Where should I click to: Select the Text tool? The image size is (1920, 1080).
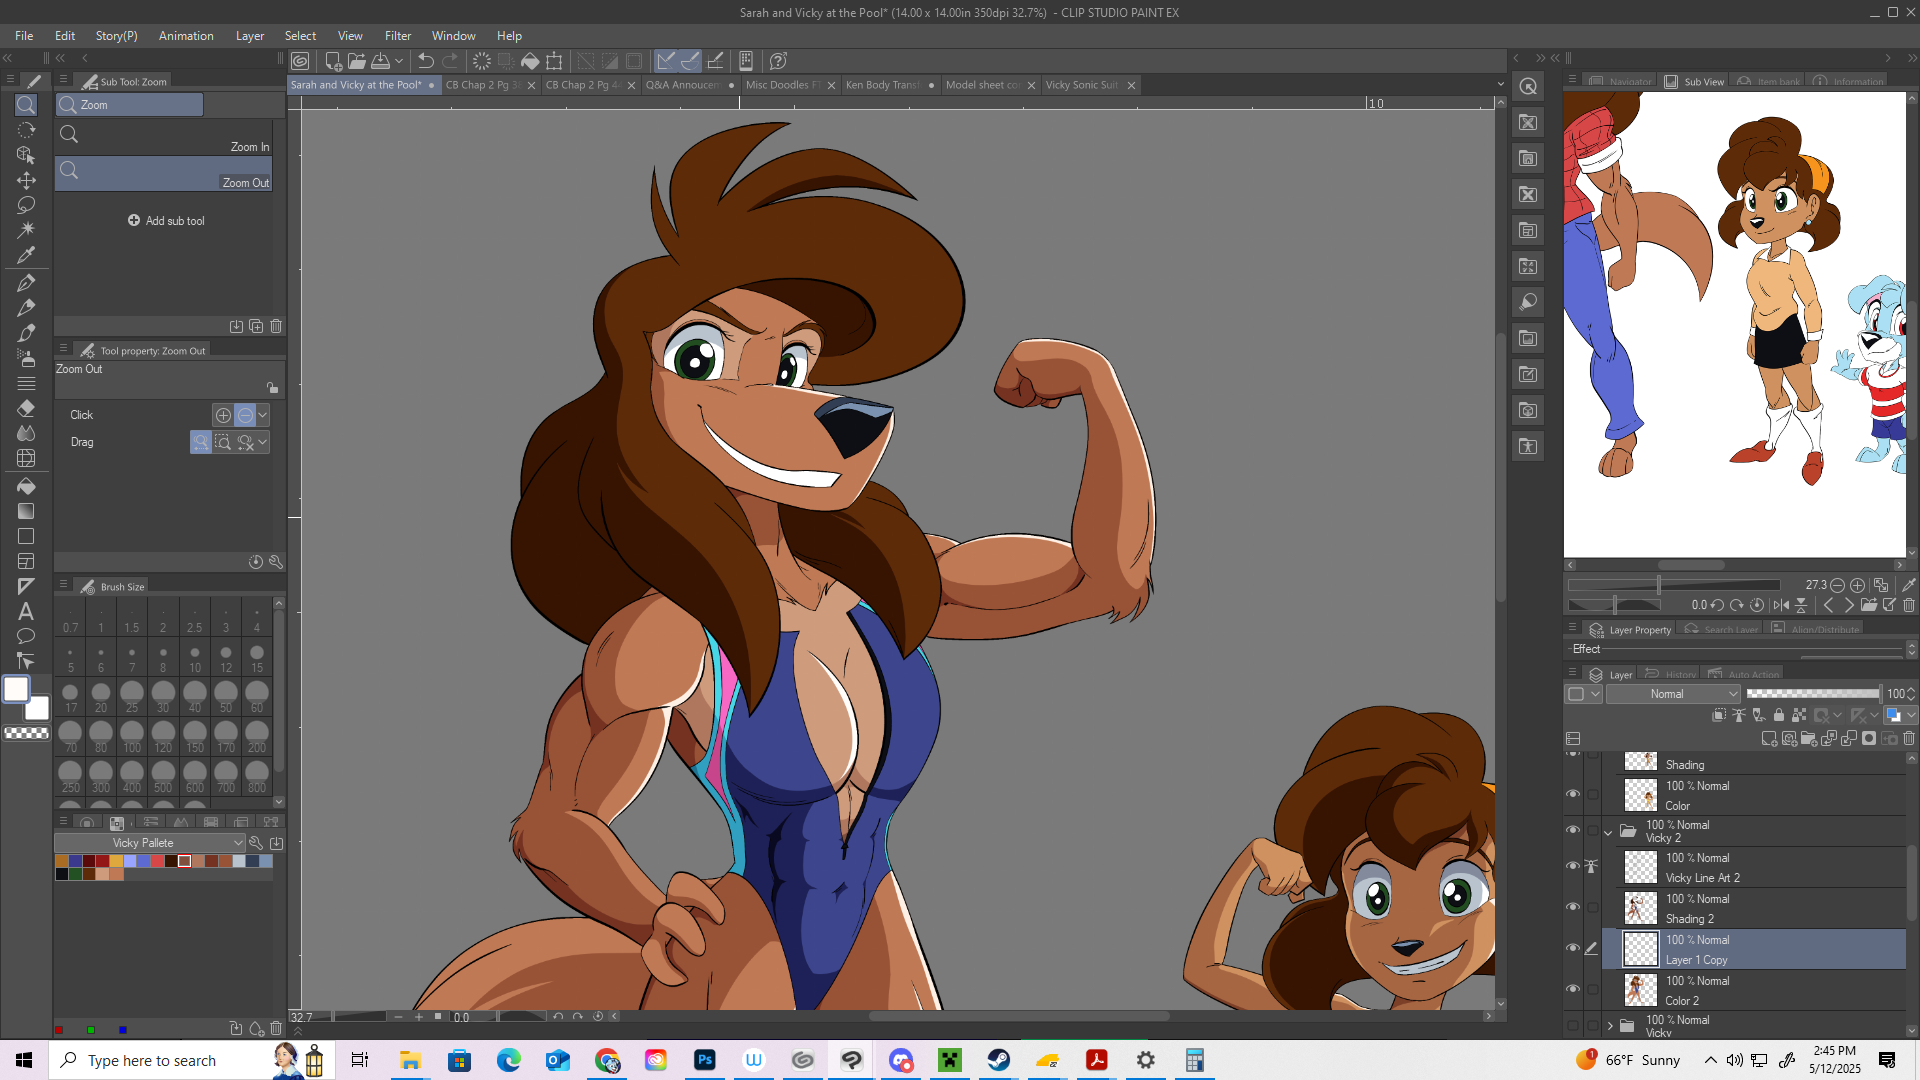click(26, 611)
